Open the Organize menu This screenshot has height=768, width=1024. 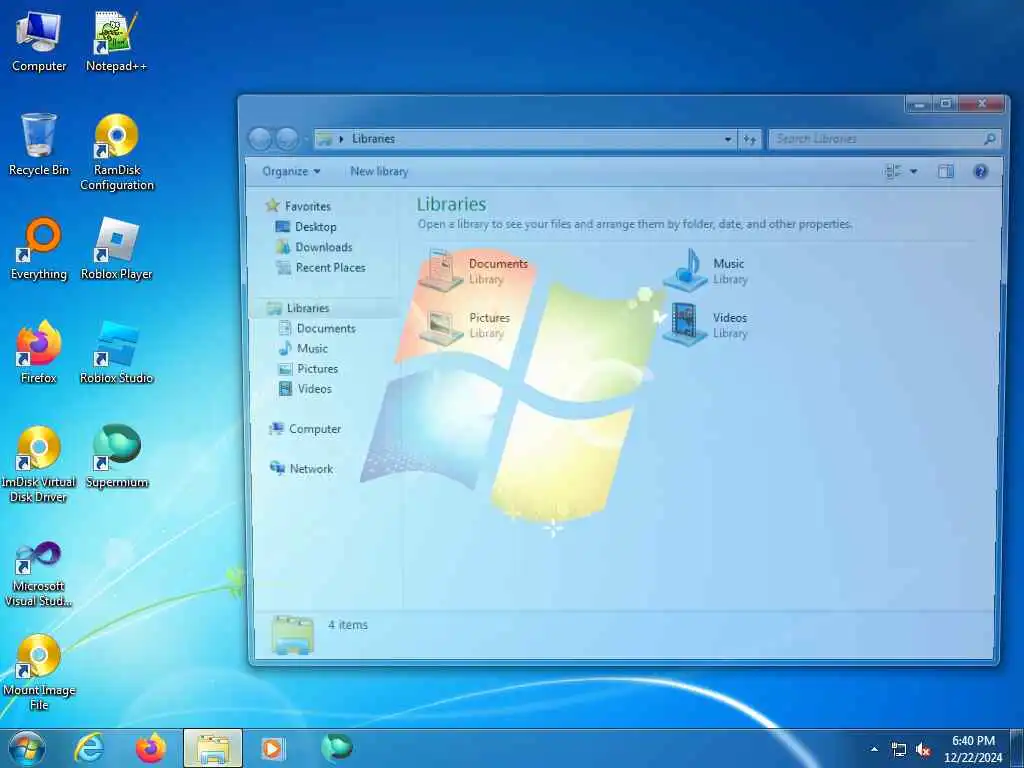(x=291, y=171)
